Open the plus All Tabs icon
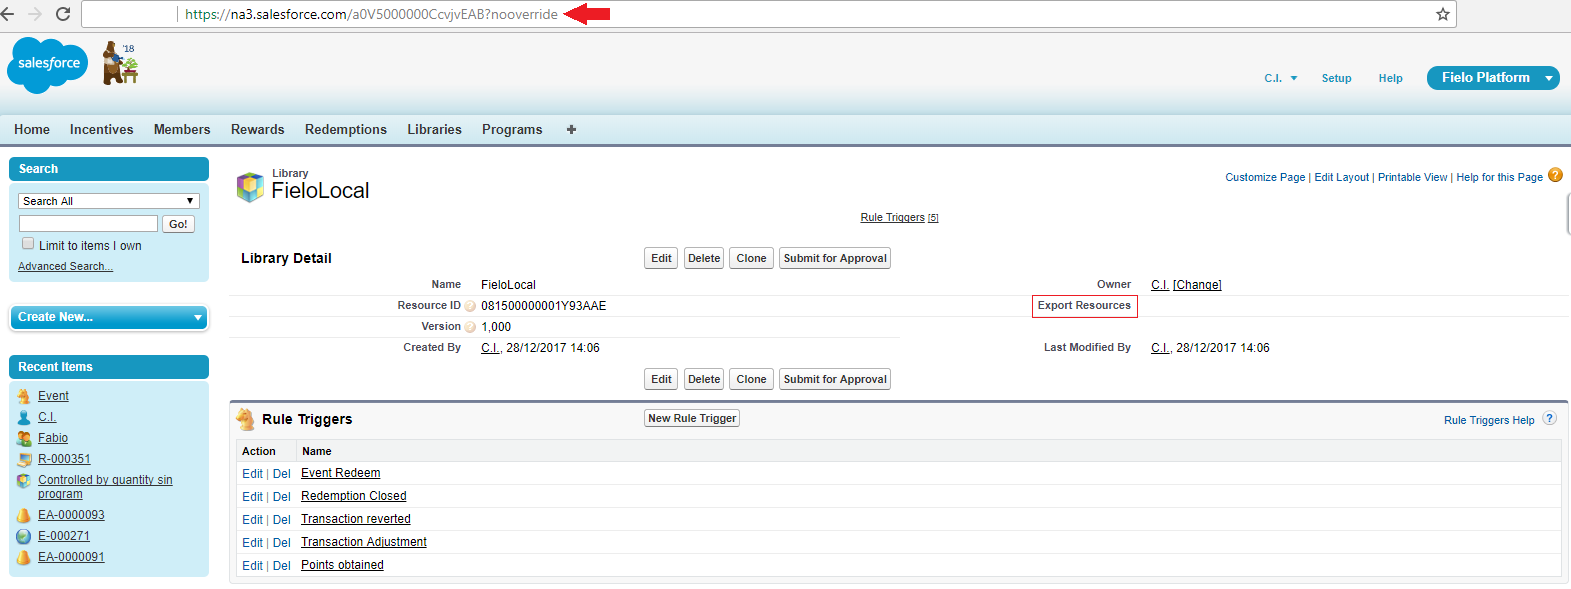Viewport: 1571px width, 589px height. click(571, 129)
